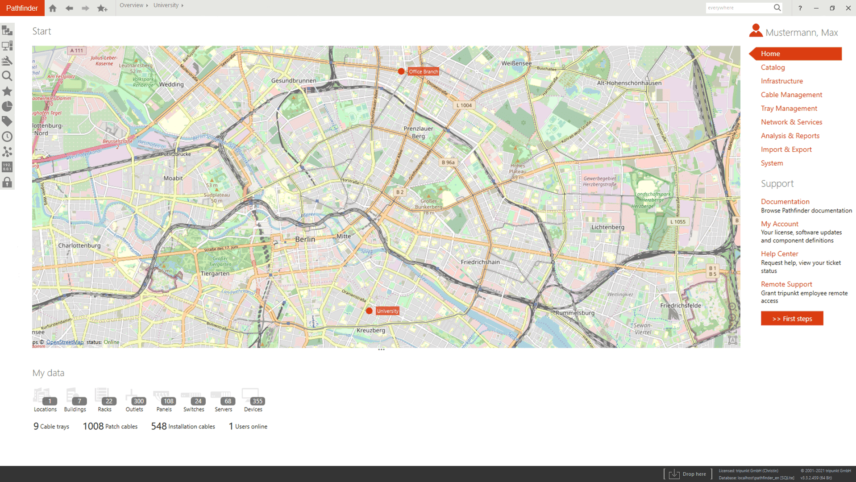Open Network & Services menu item
The image size is (856, 482).
pyautogui.click(x=792, y=122)
